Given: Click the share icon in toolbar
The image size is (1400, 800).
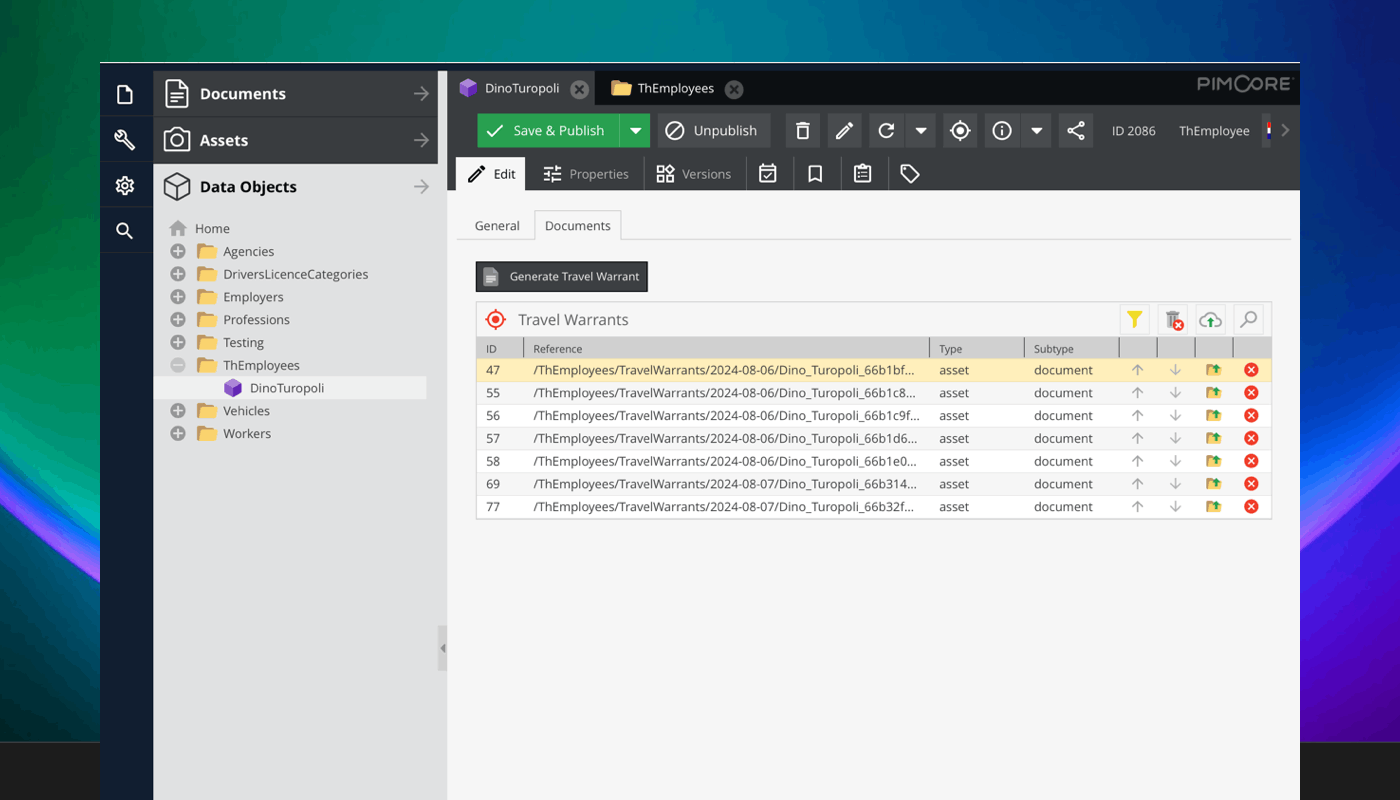Looking at the screenshot, I should point(1075,131).
